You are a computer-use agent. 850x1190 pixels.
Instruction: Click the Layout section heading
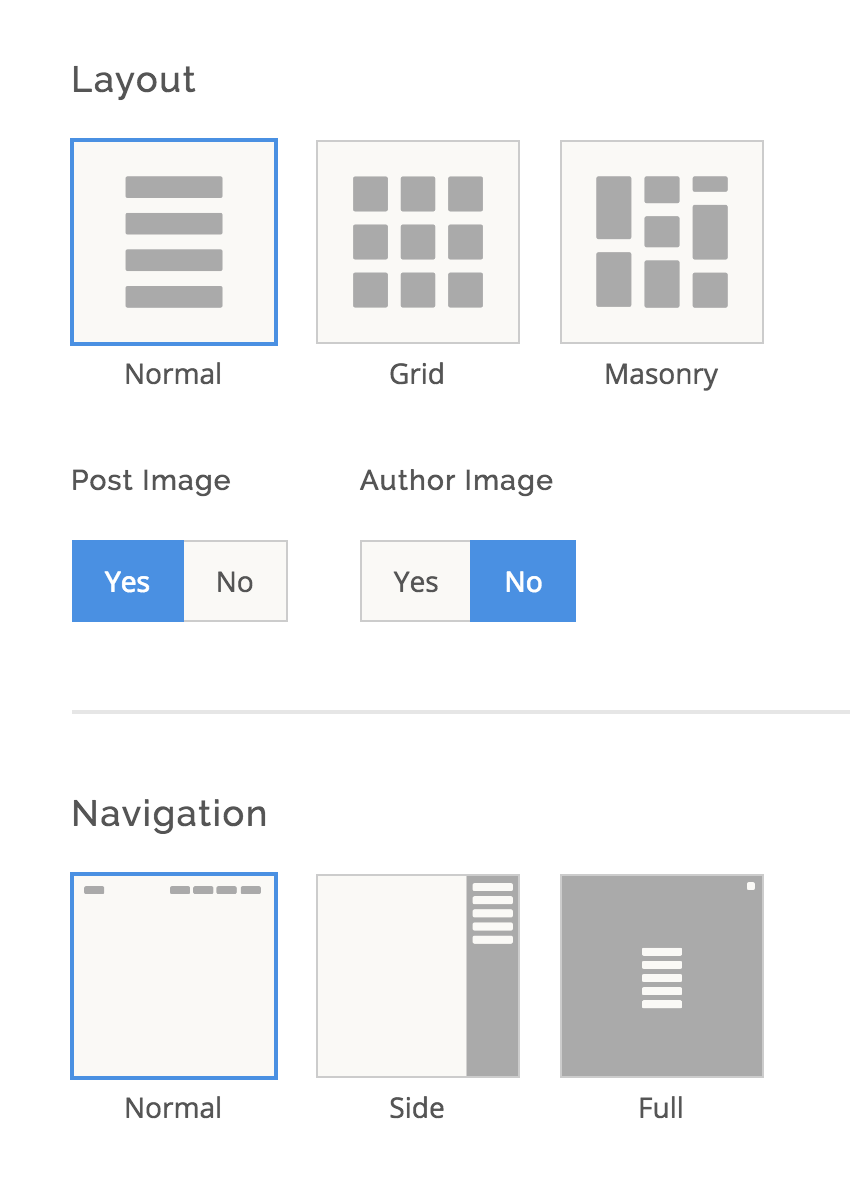coord(134,80)
